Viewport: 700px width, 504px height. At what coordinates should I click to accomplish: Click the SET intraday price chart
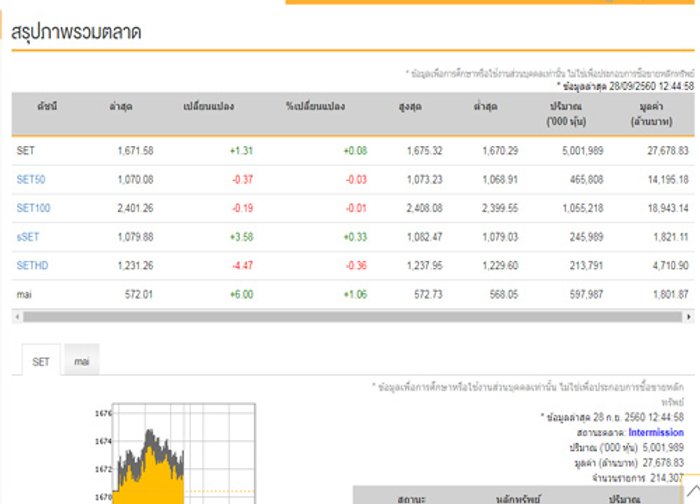pyautogui.click(x=183, y=453)
